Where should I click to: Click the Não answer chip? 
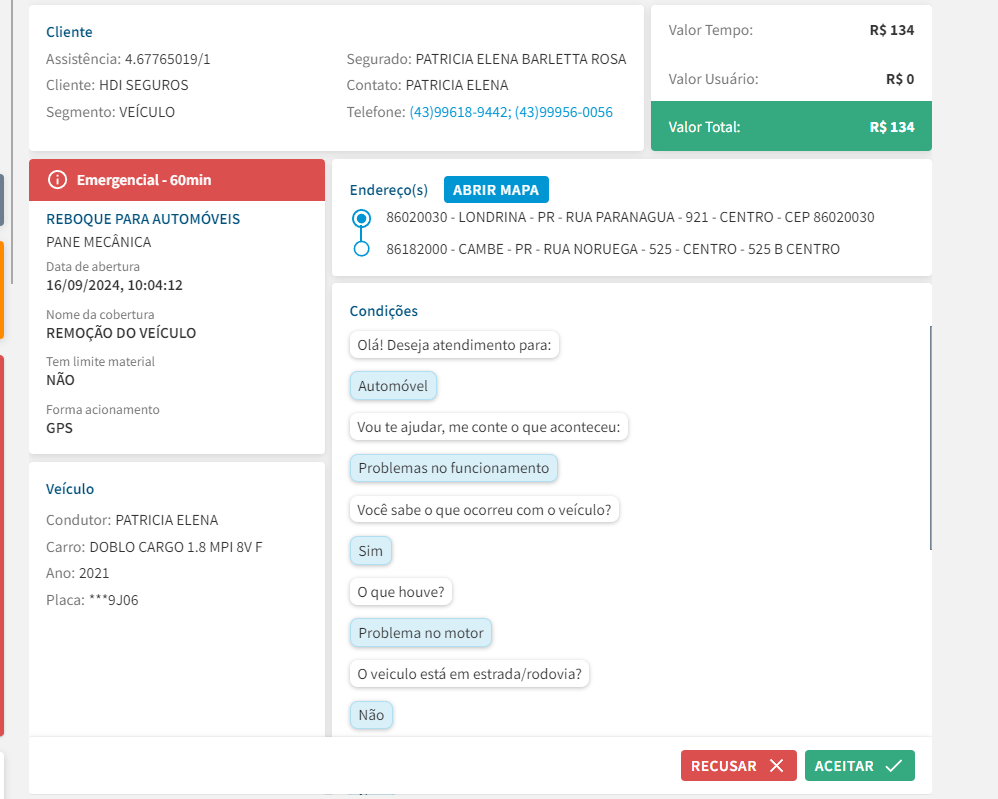click(x=371, y=715)
